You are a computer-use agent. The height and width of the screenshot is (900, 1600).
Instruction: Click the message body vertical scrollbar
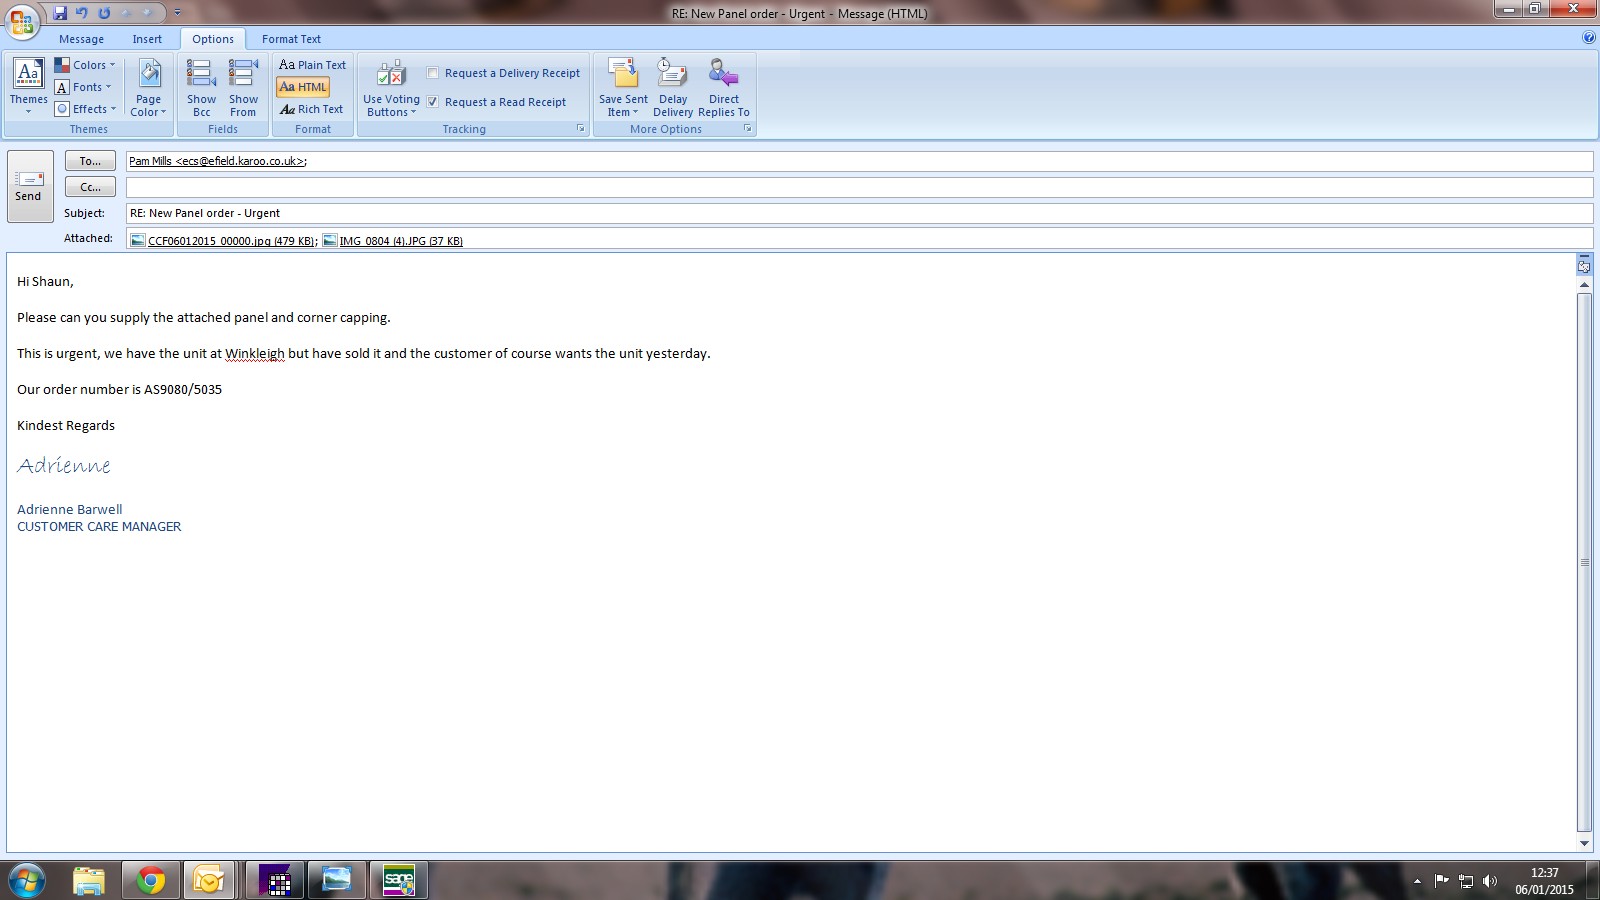pos(1584,563)
